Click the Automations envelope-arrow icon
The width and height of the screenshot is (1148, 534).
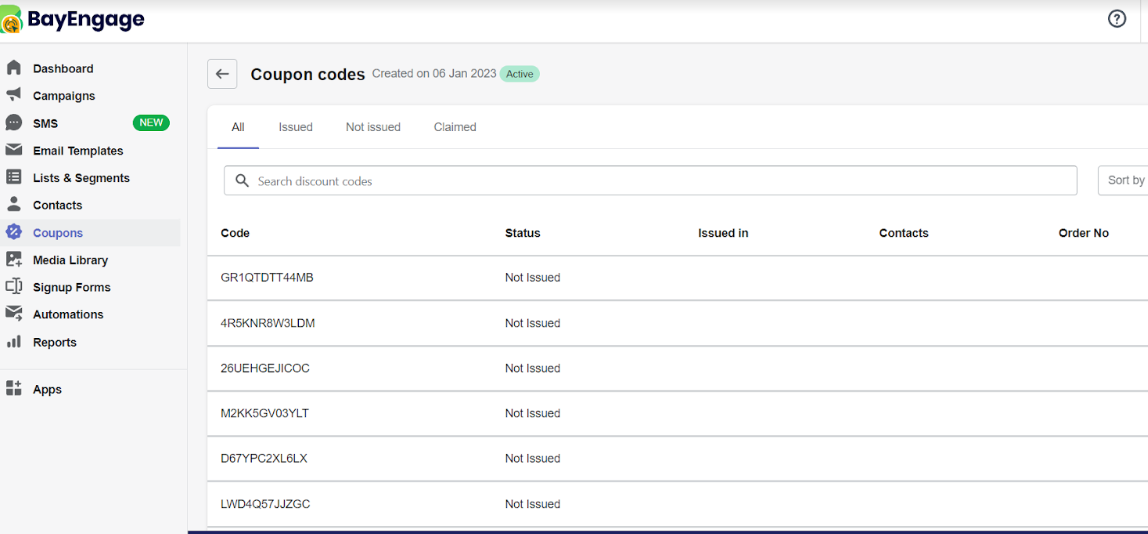[13, 314]
